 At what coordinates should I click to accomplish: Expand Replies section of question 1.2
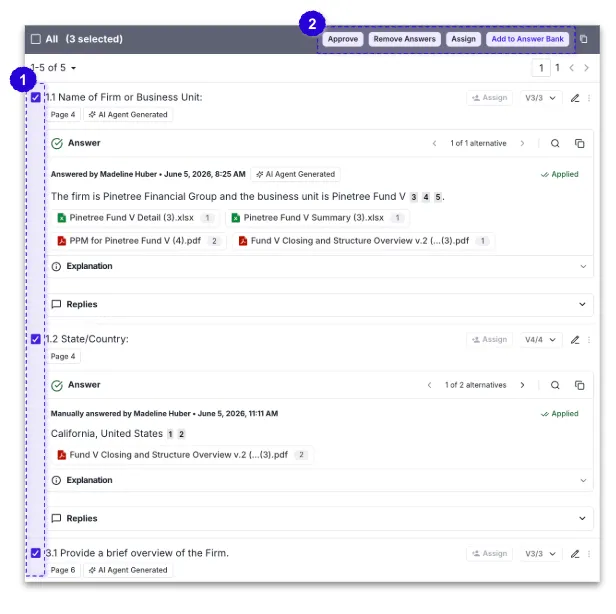pyautogui.click(x=320, y=519)
